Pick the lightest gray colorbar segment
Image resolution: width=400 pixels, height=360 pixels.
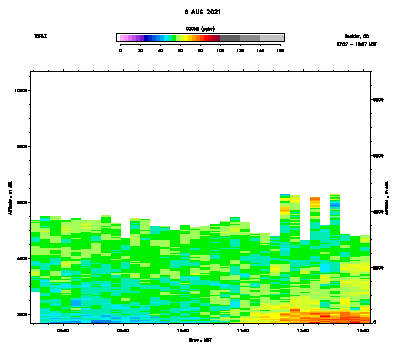pyautogui.click(x=272, y=38)
